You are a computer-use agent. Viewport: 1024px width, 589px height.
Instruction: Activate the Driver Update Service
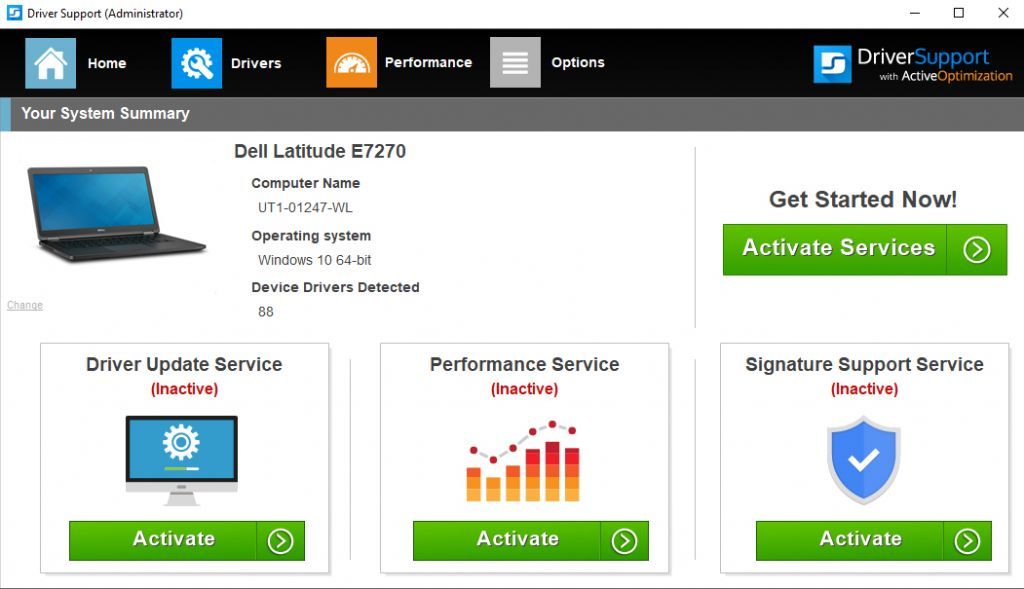click(187, 541)
